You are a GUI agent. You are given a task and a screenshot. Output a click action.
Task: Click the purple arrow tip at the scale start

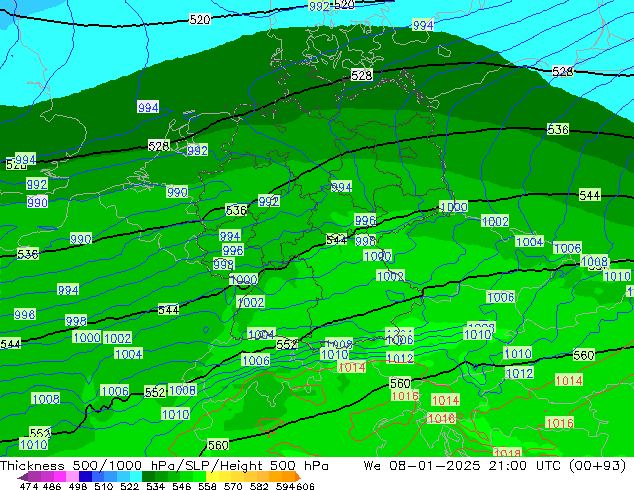click(x=23, y=477)
